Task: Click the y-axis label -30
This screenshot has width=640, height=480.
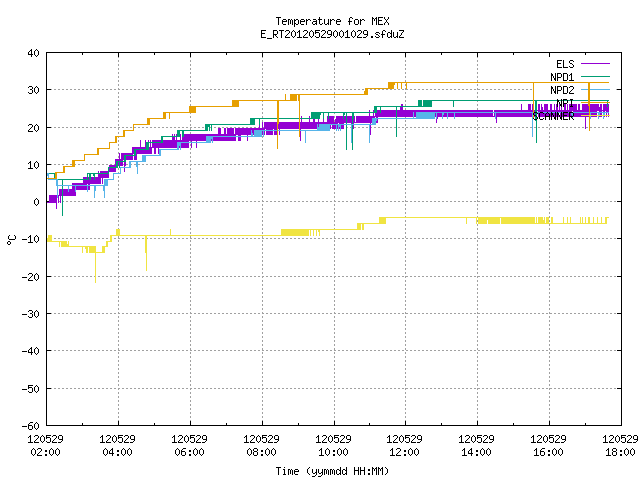Action: 31,314
